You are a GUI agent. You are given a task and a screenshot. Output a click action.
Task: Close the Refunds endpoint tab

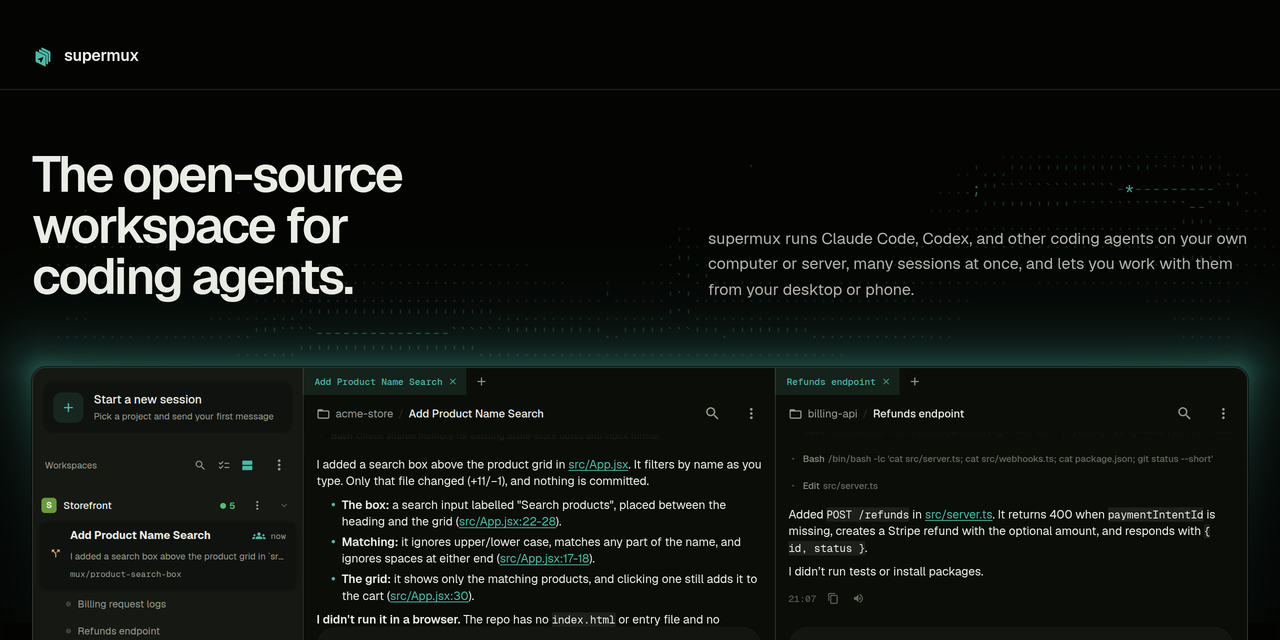885,382
